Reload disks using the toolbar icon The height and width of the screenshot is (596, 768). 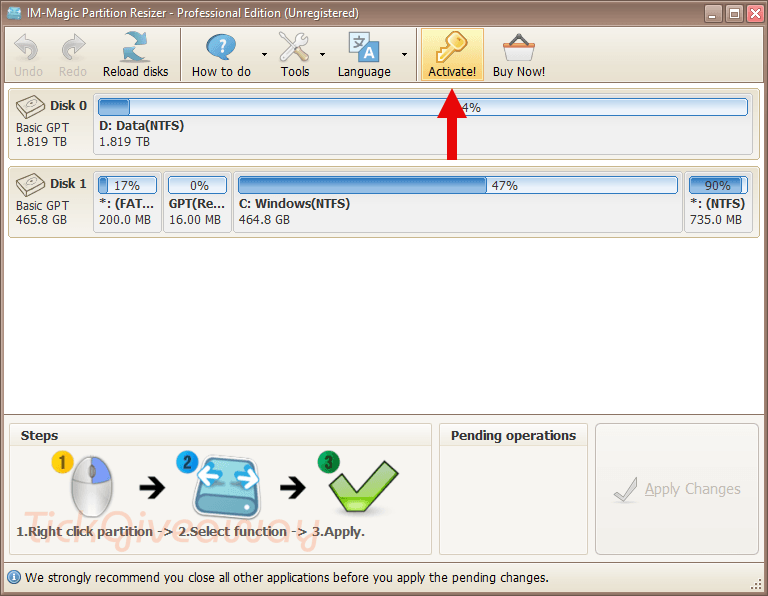pos(135,47)
